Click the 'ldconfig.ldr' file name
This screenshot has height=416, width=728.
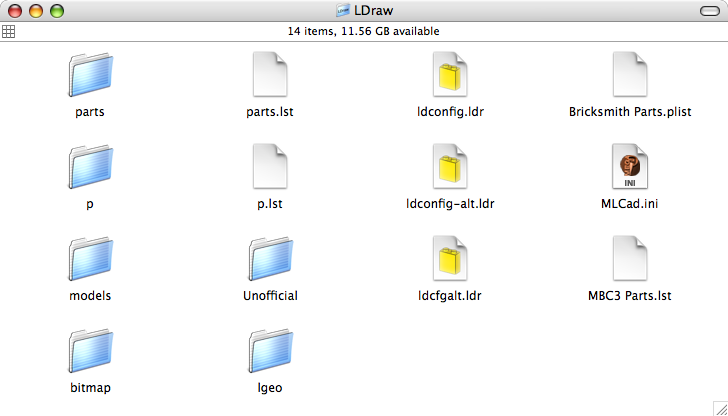(x=450, y=112)
